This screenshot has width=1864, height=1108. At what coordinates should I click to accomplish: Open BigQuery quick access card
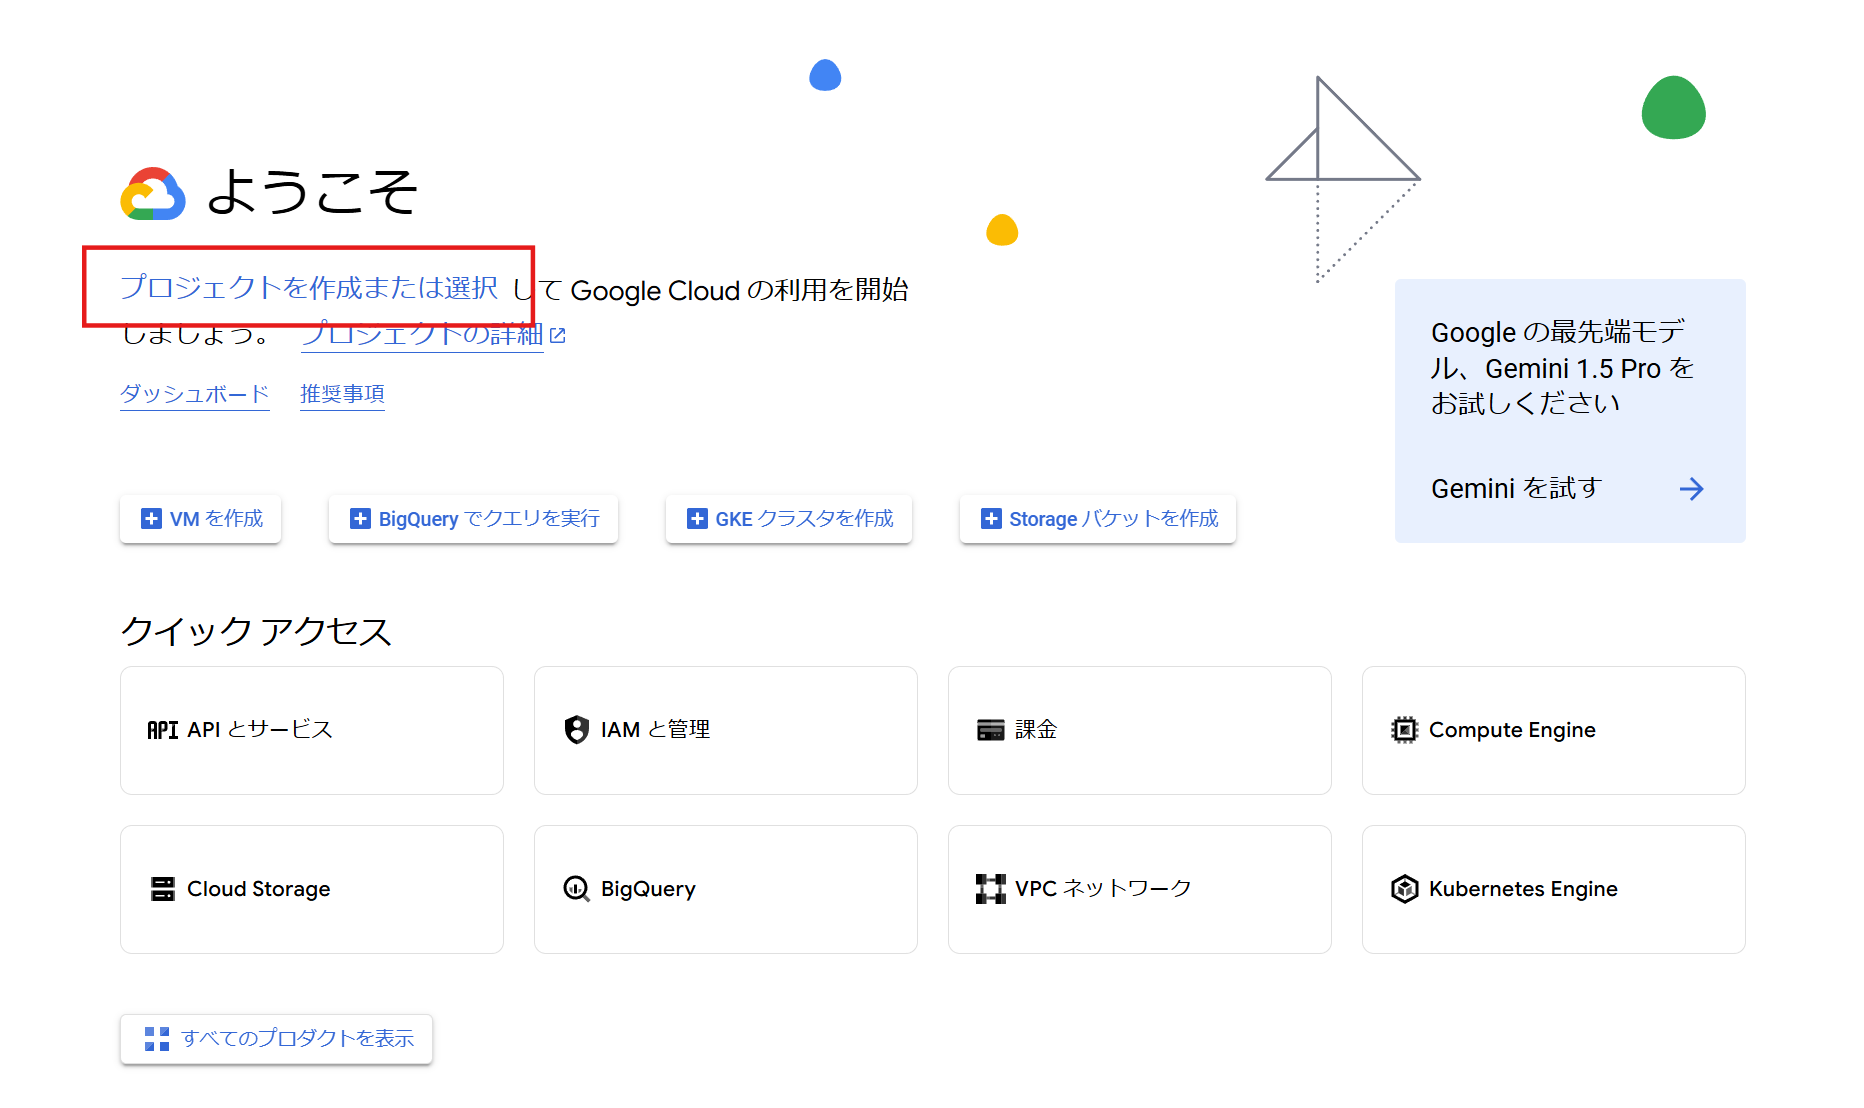click(x=726, y=890)
